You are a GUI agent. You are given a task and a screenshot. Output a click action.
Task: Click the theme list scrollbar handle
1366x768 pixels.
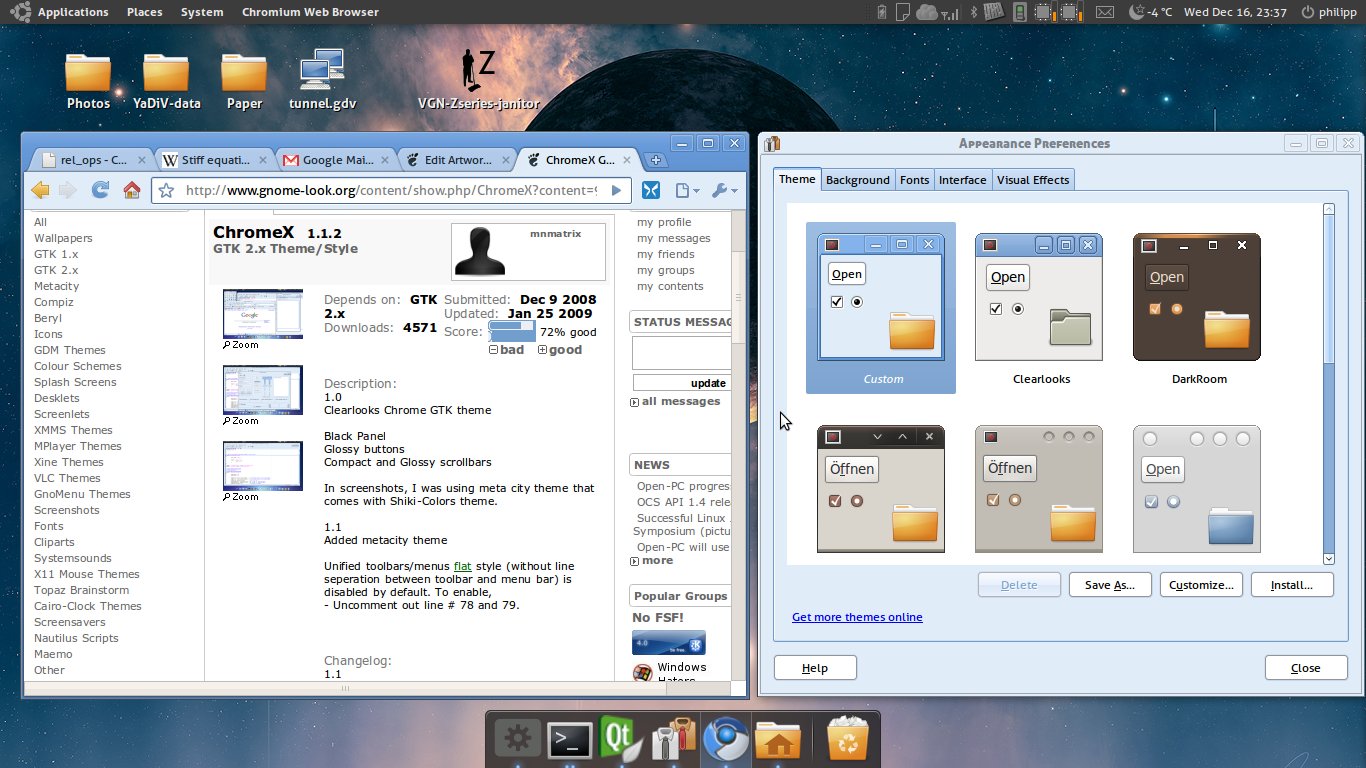coord(1329,290)
